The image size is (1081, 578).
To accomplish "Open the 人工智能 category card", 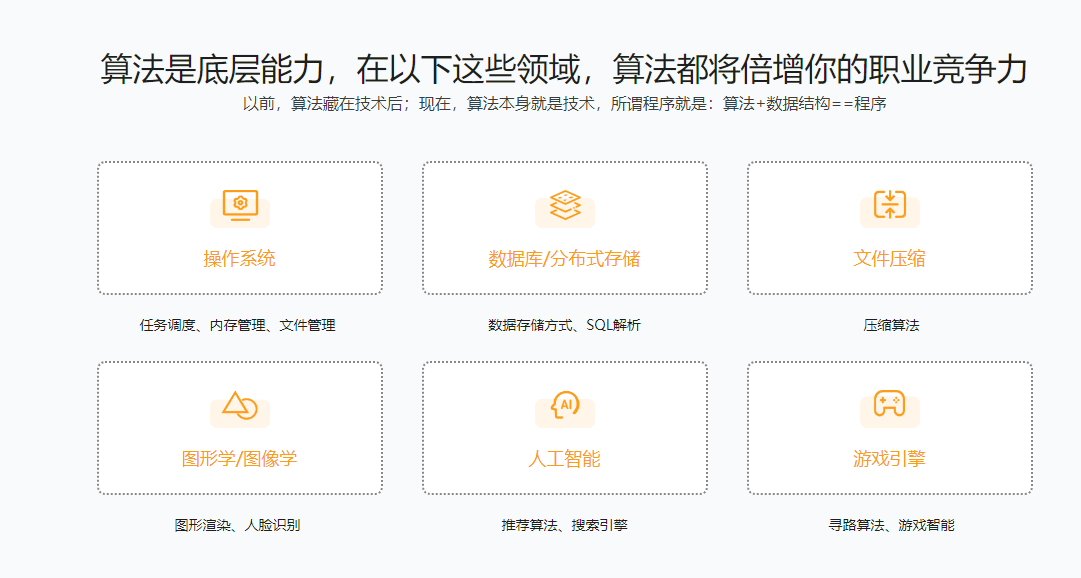I will pos(566,428).
